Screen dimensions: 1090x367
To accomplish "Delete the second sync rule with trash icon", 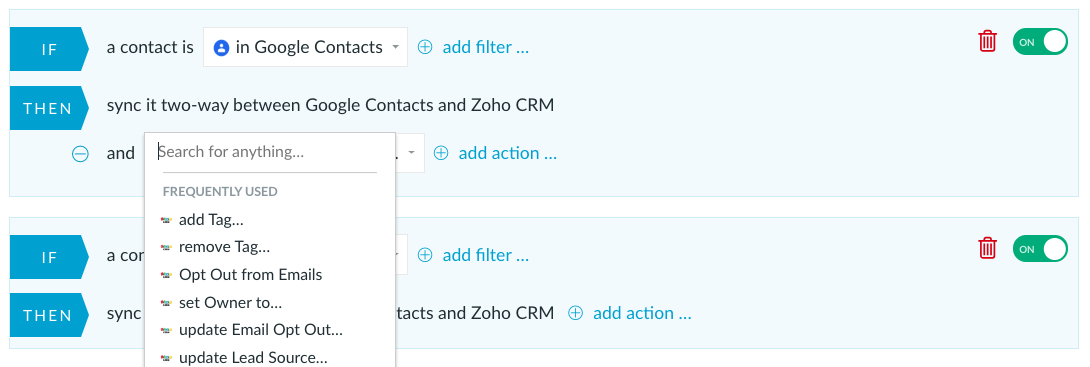I will click(x=987, y=248).
